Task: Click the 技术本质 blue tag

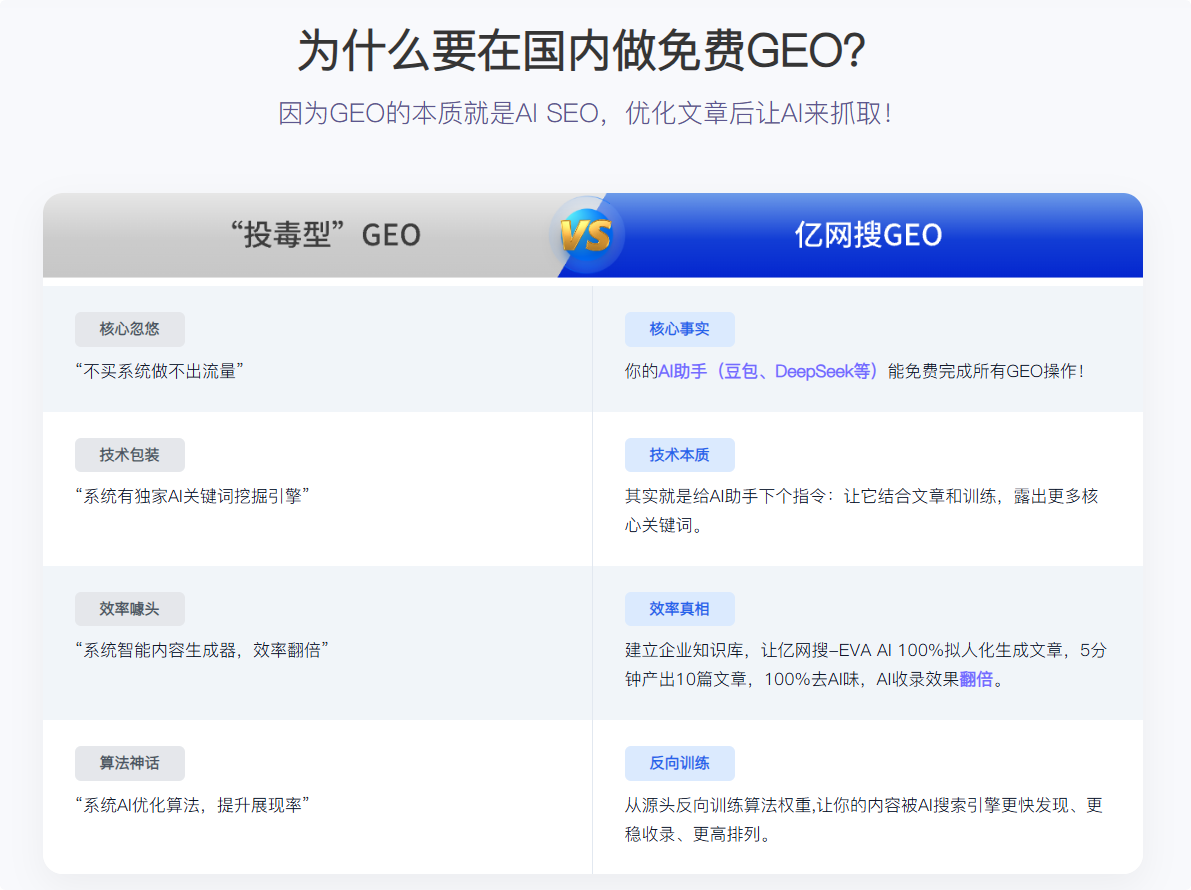Action: (679, 455)
